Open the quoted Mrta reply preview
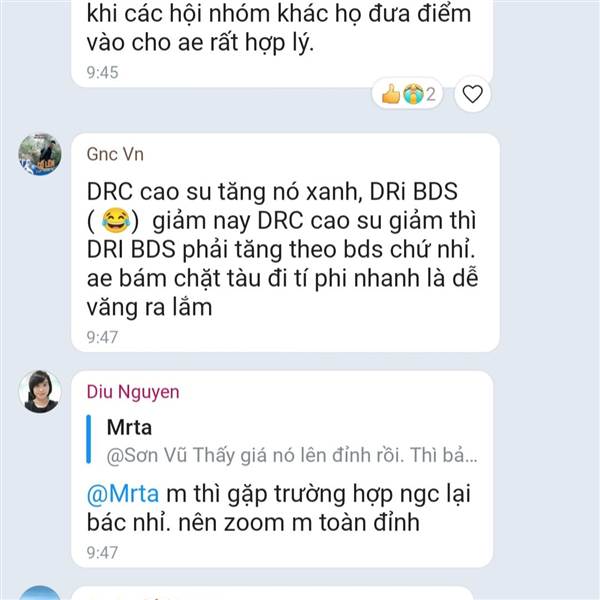 [x=283, y=441]
